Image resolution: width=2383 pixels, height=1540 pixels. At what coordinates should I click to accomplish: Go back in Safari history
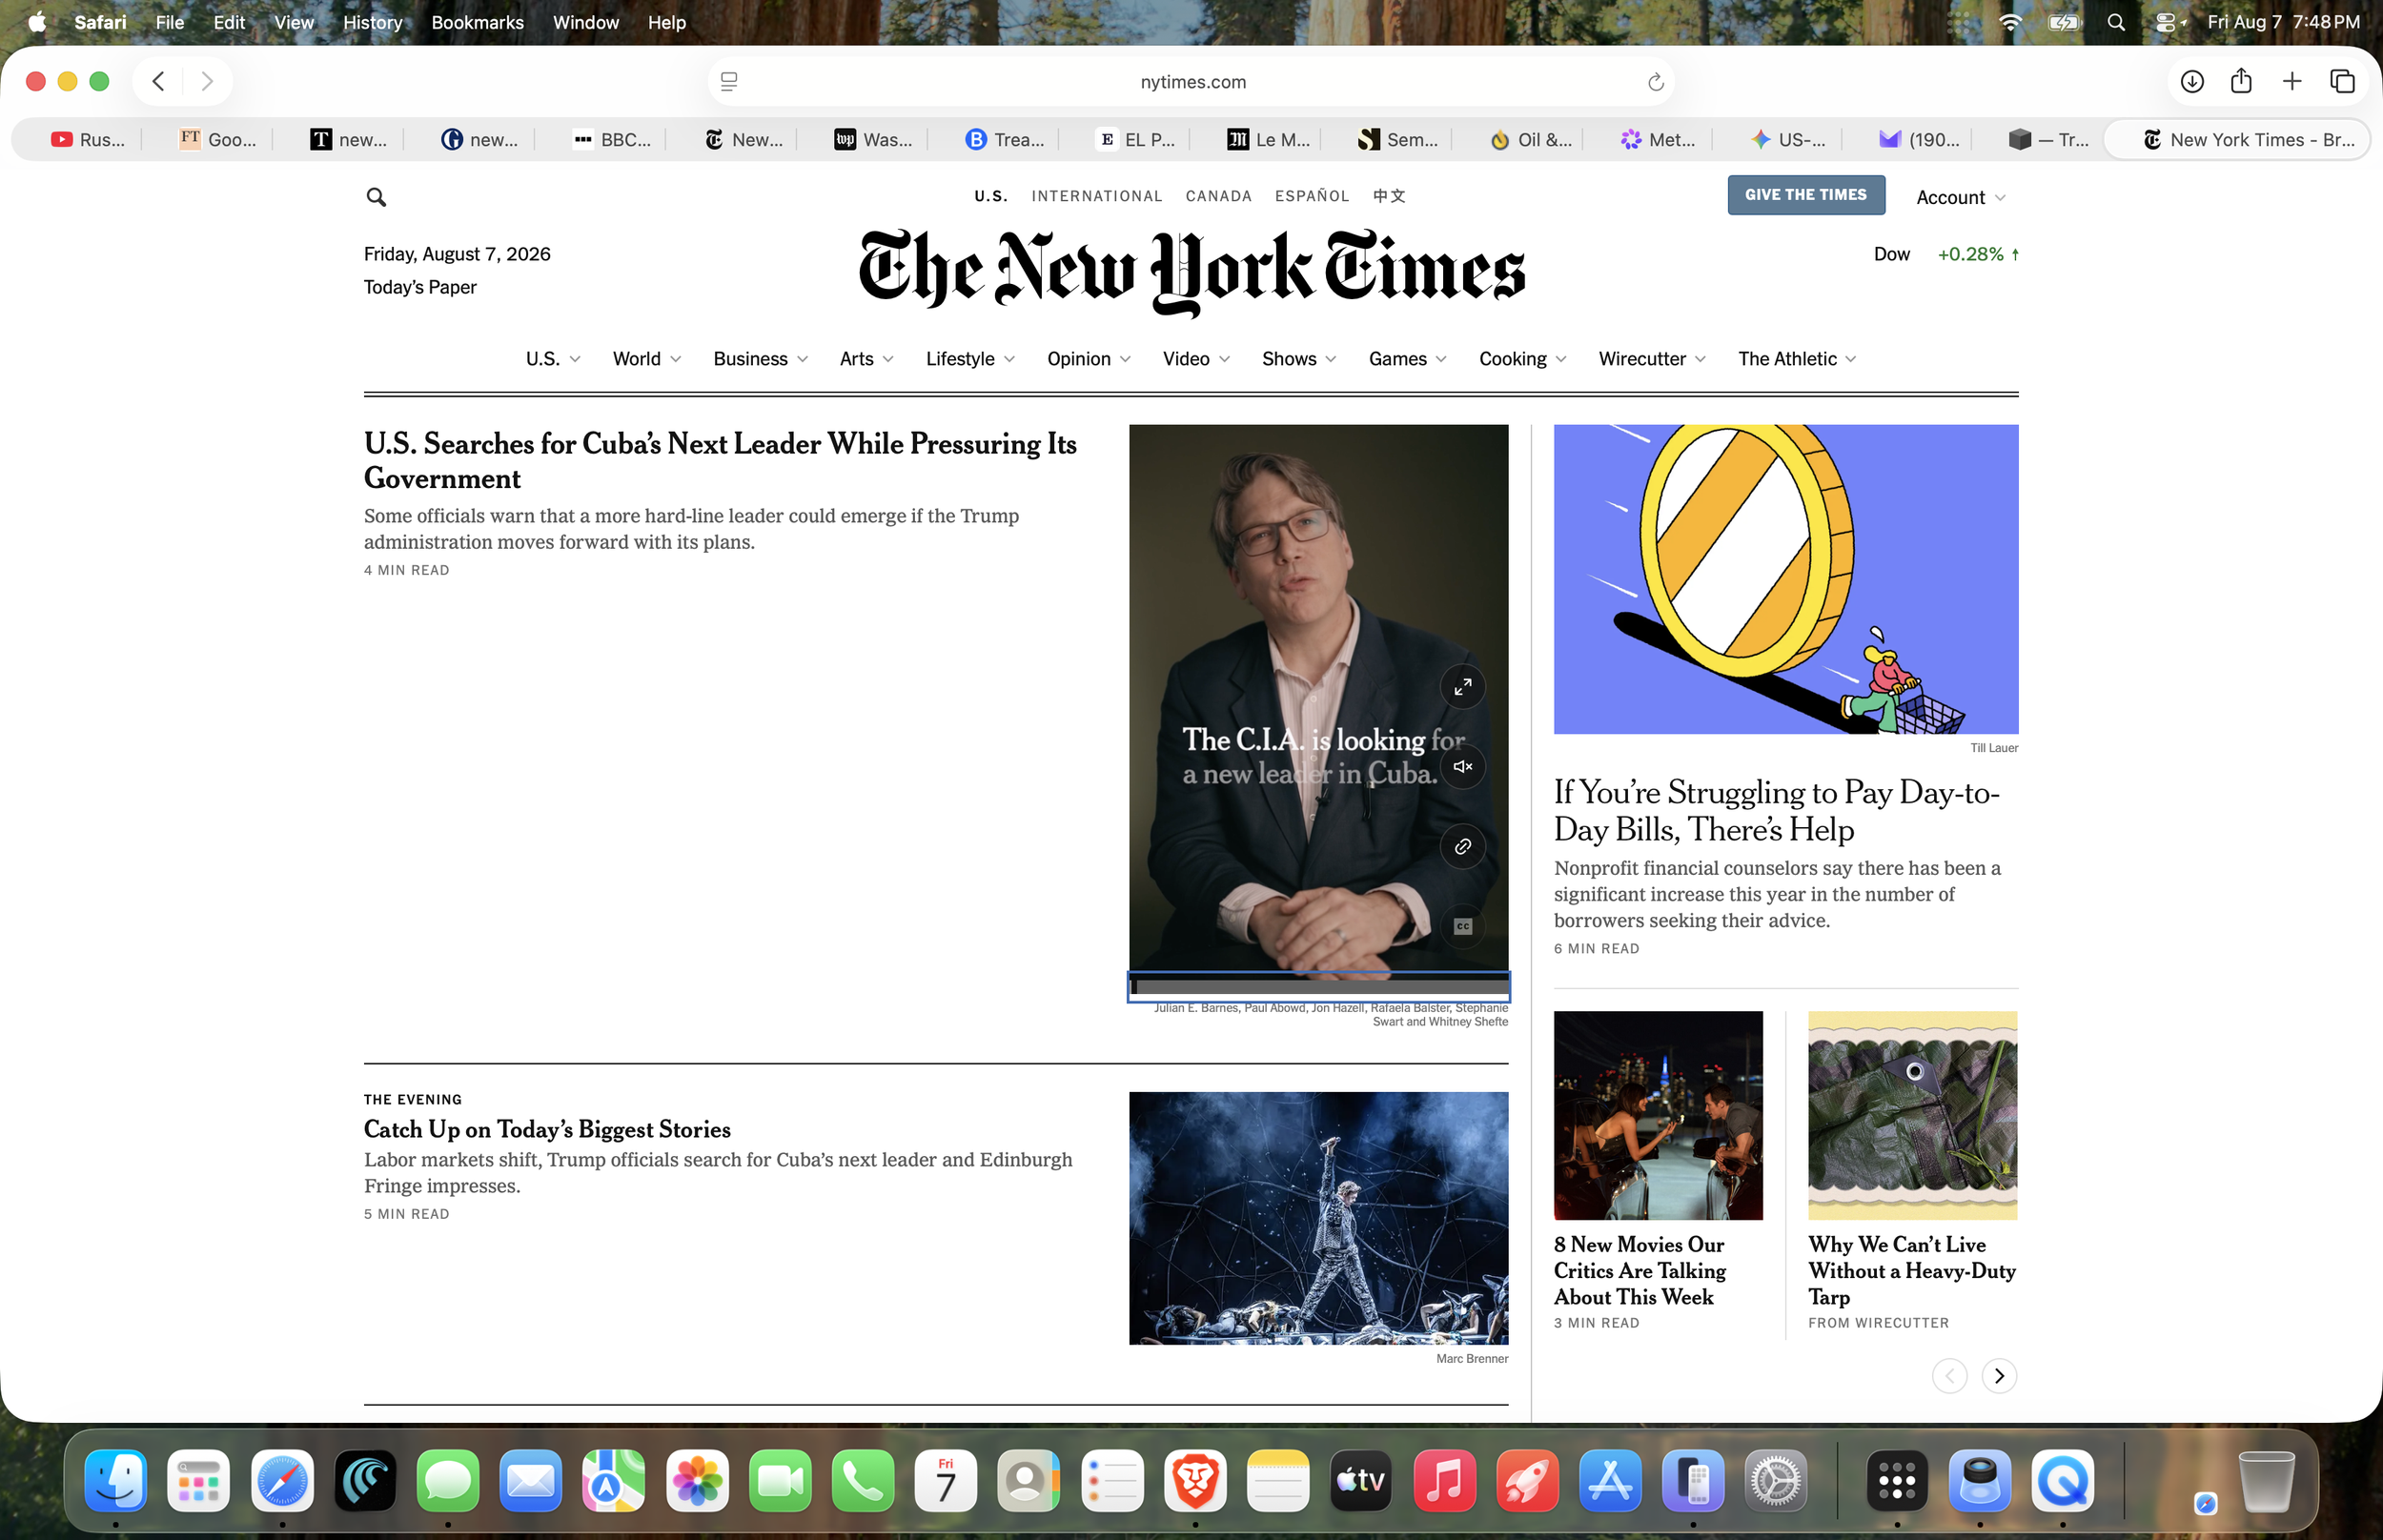158,81
